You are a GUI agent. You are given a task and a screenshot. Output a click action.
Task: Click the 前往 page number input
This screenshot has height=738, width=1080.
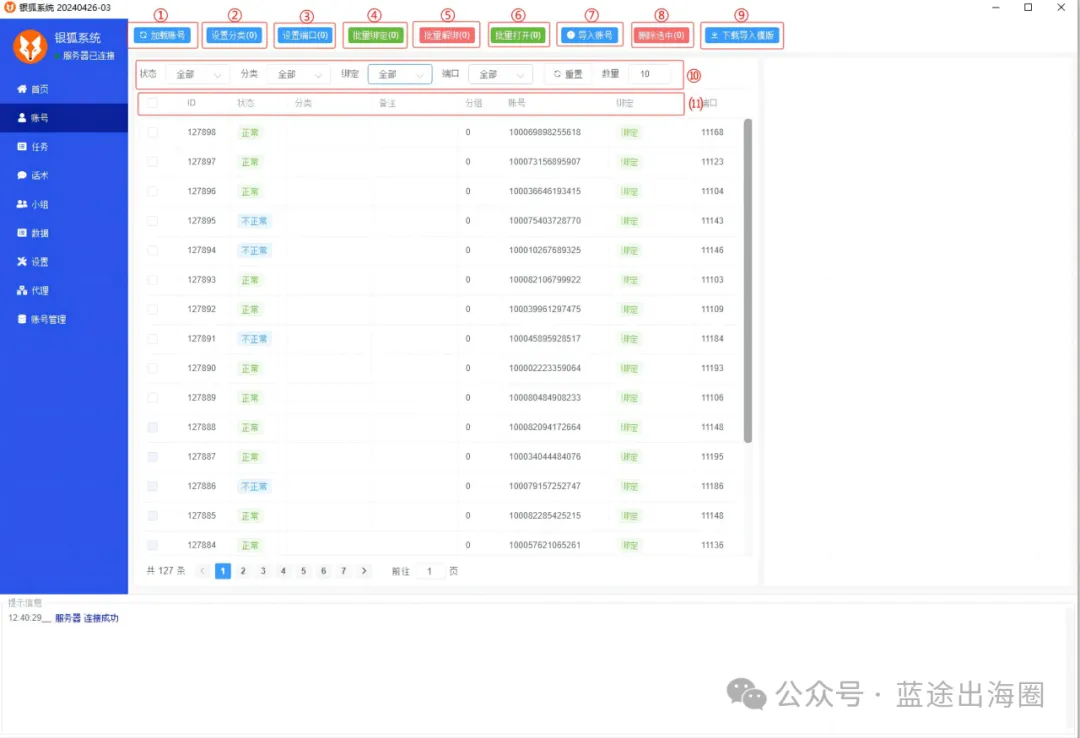point(429,571)
